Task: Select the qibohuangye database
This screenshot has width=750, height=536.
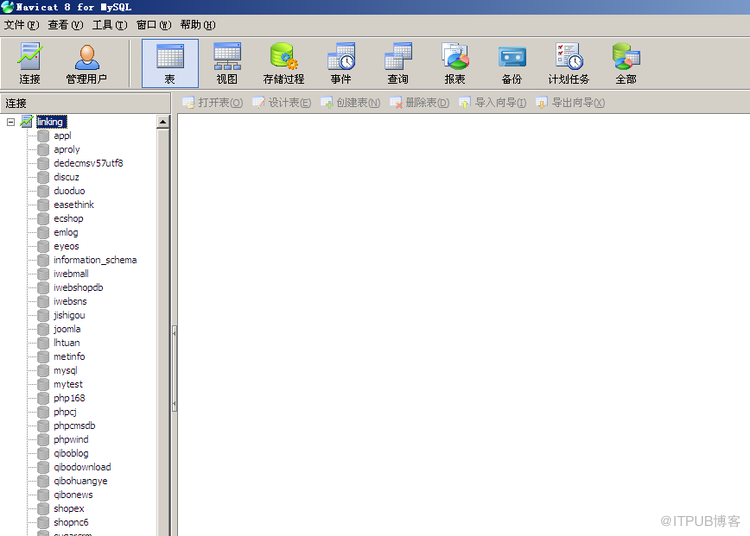Action: 80,481
